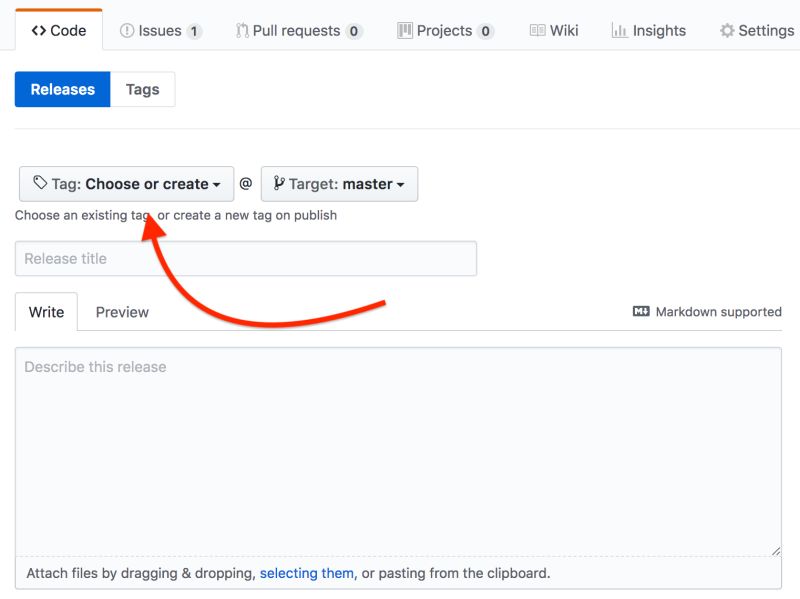Click the exclamation icon next to Issues
This screenshot has width=800, height=599.
pyautogui.click(x=126, y=30)
